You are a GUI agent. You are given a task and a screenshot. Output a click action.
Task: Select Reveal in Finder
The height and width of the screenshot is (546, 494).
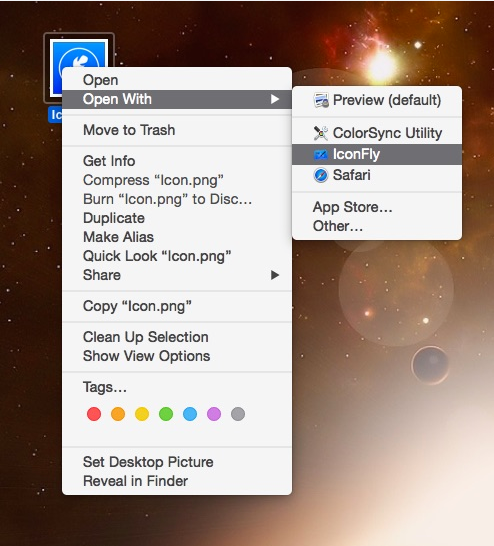click(x=177, y=481)
